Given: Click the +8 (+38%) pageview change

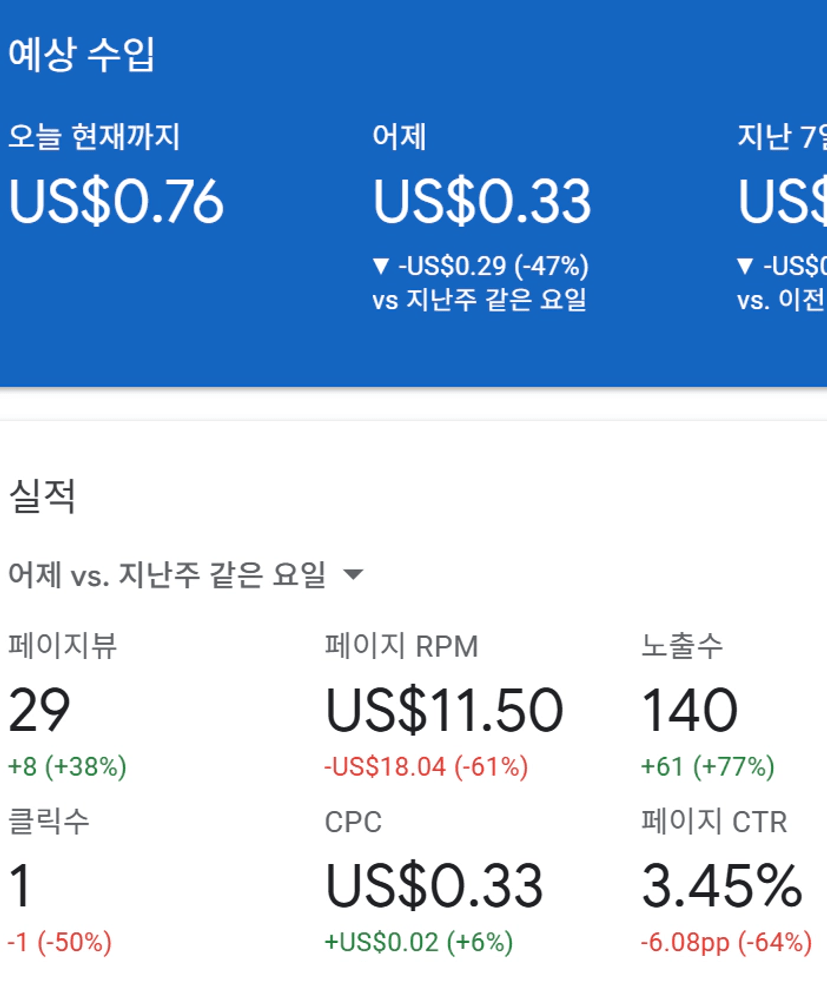Looking at the screenshot, I should [x=67, y=767].
